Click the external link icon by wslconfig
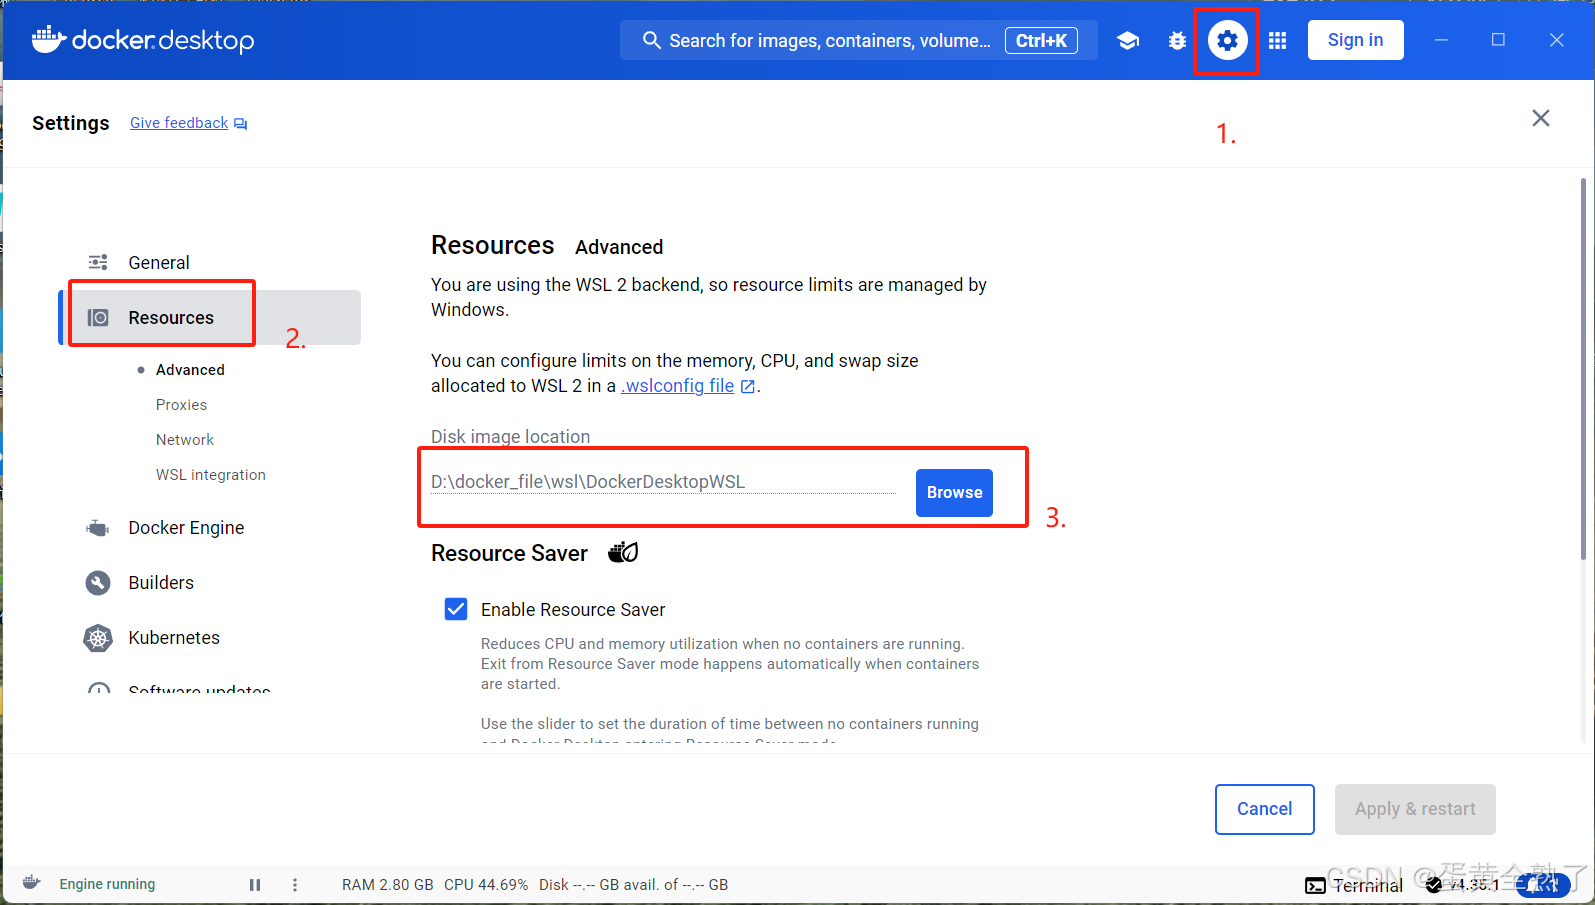 click(747, 386)
